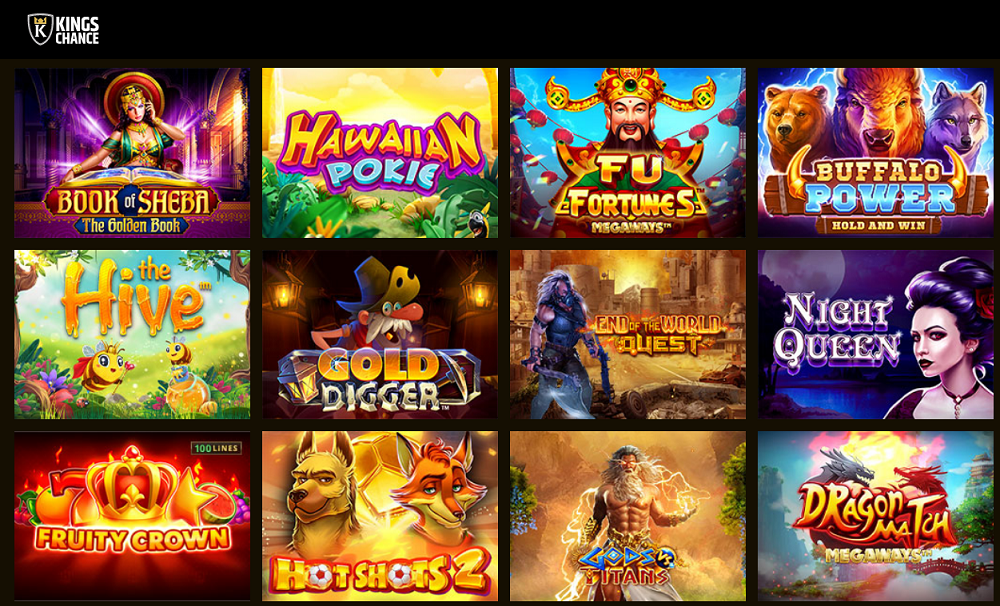Open the Fruity Crown game
This screenshot has height=606, width=1000.
tap(132, 515)
